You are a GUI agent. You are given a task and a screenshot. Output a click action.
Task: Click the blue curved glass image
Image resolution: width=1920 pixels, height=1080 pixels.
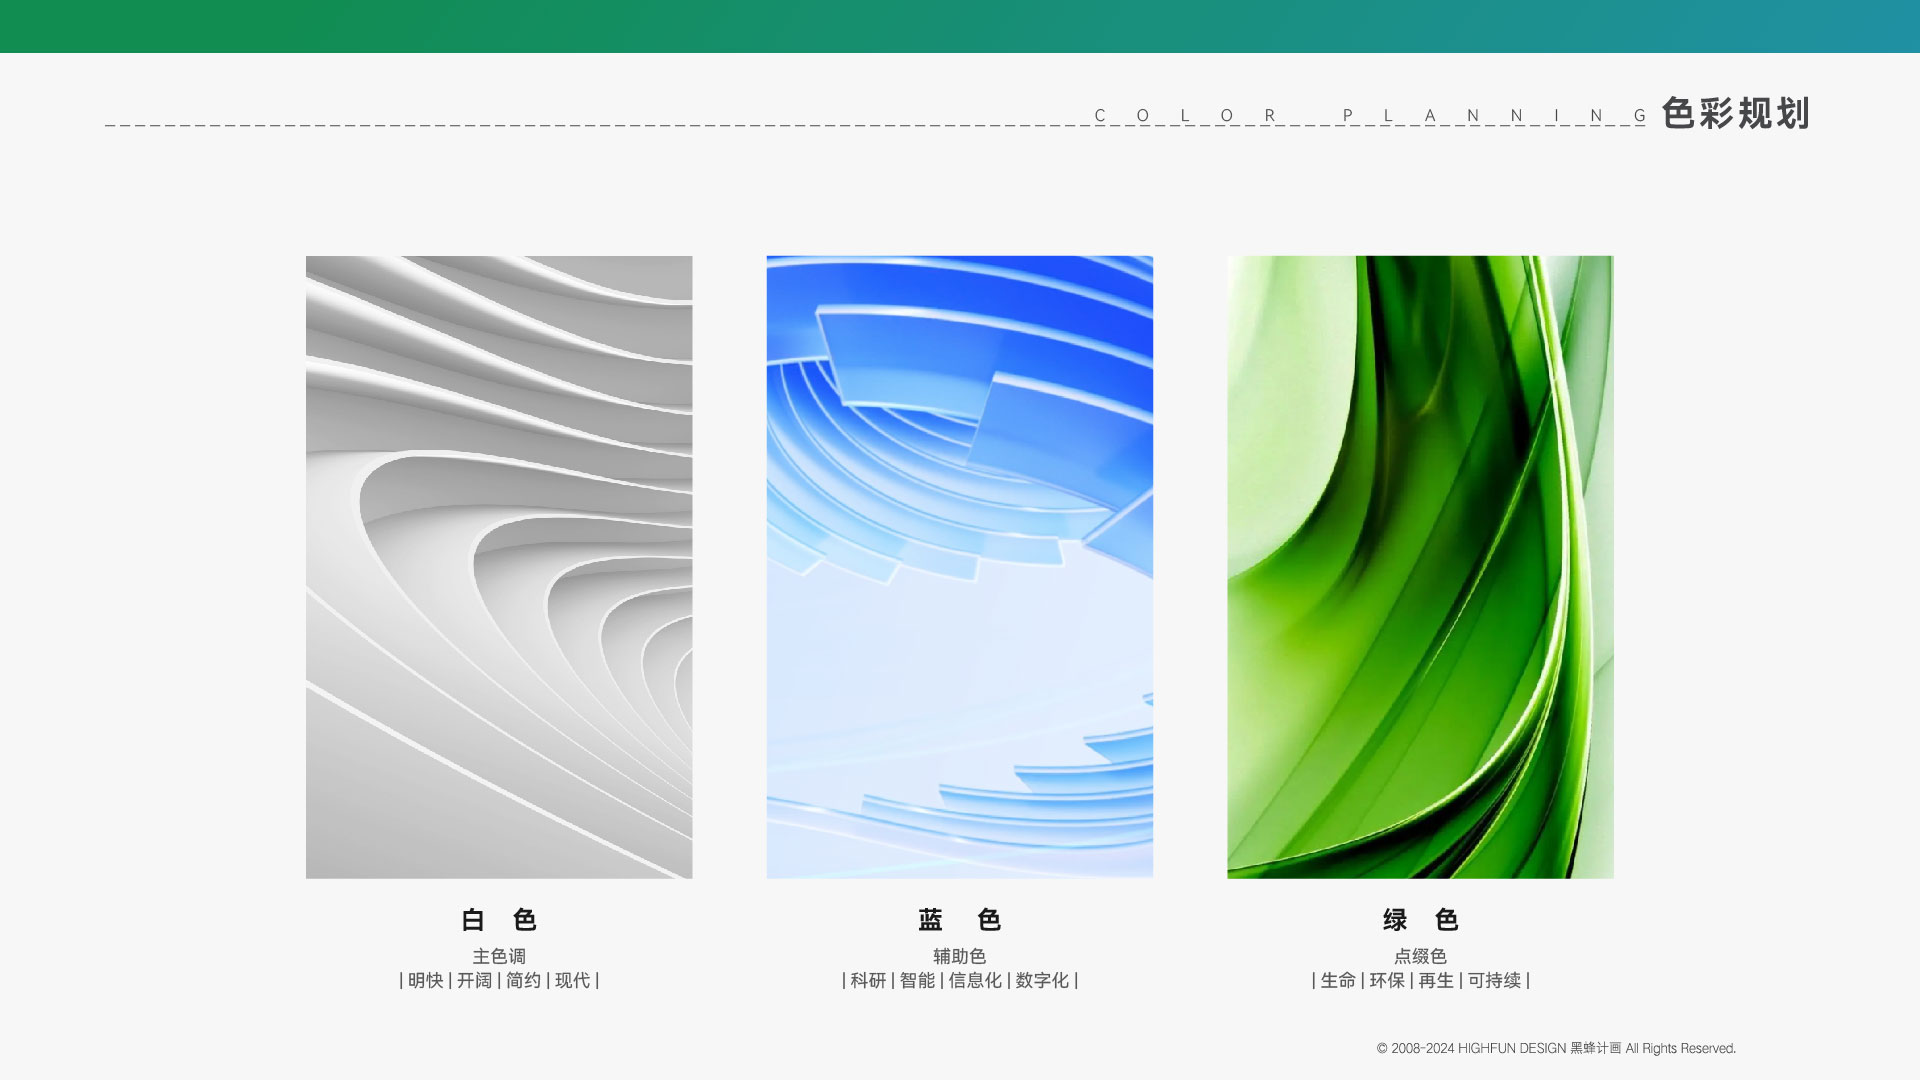959,567
